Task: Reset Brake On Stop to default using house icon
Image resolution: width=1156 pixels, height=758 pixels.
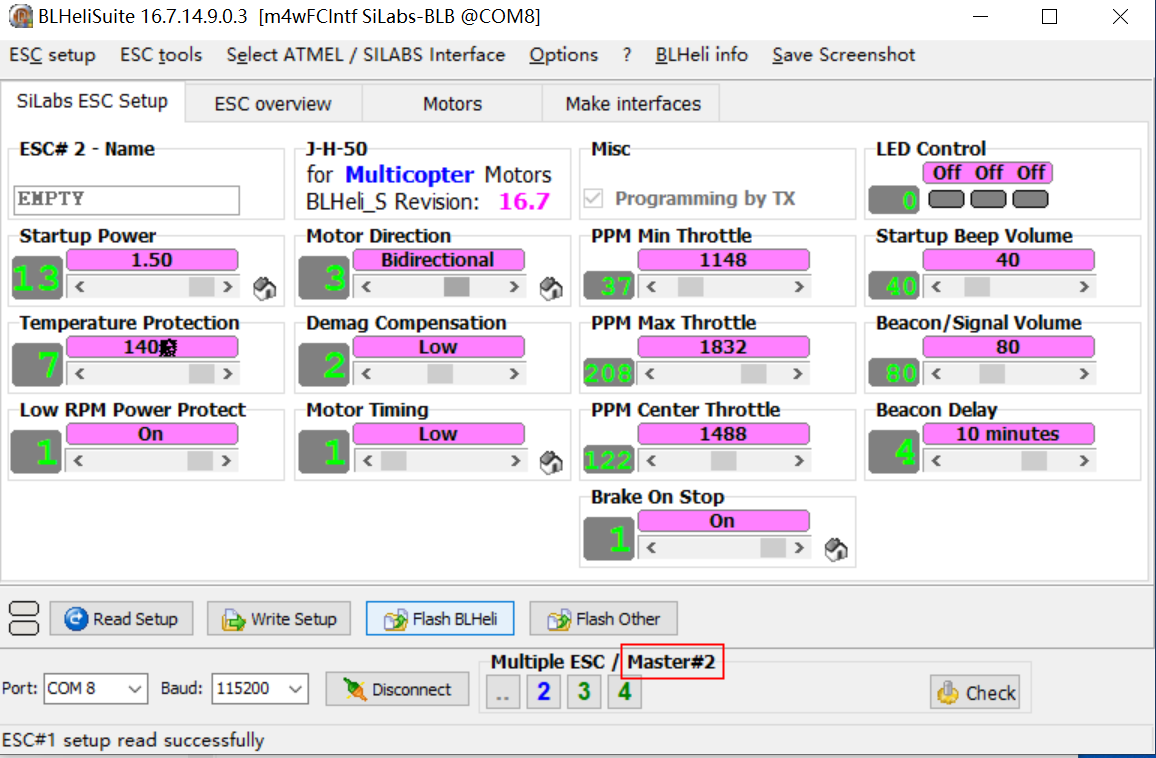Action: [835, 549]
